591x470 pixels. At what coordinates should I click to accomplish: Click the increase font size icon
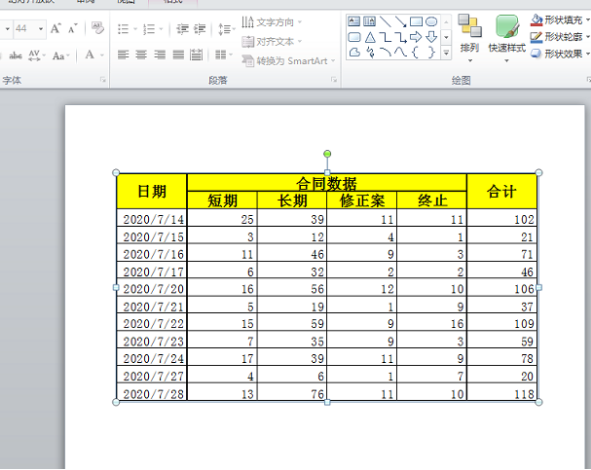[x=55, y=29]
